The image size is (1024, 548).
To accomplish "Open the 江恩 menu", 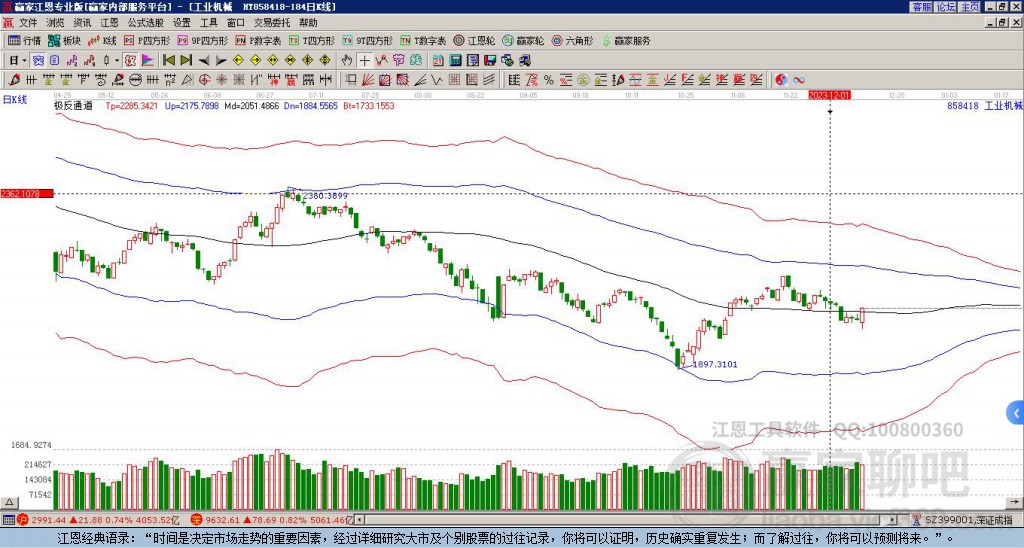I will (x=109, y=22).
